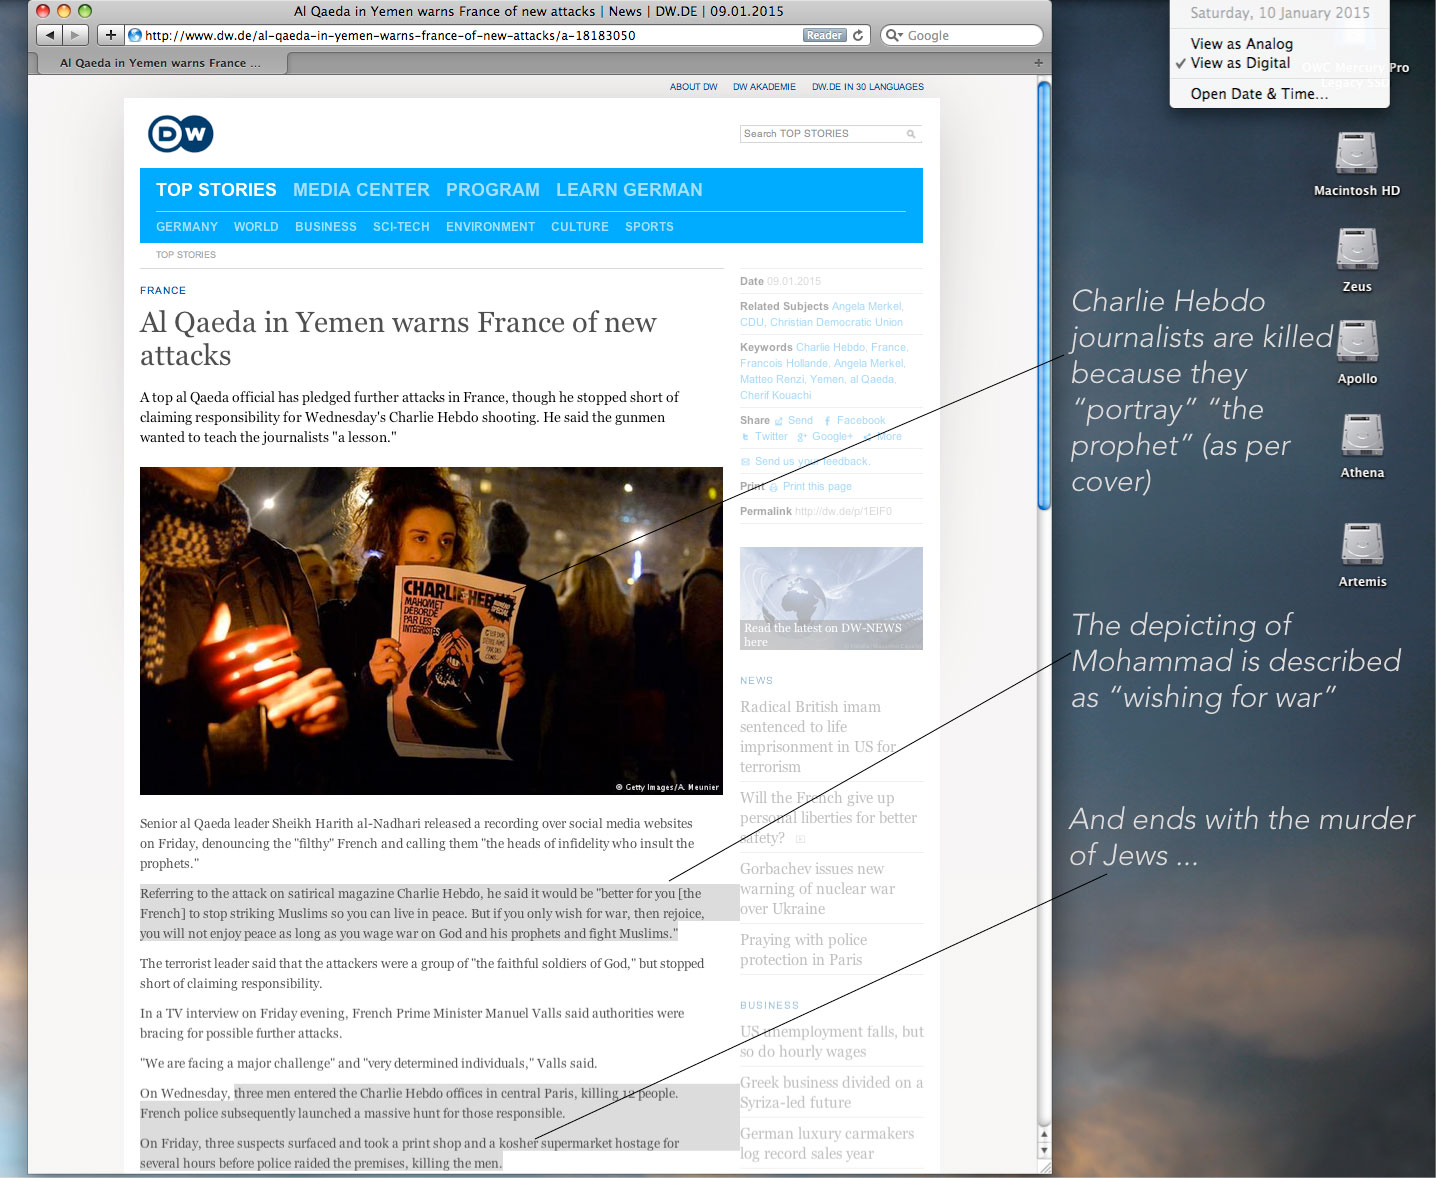This screenshot has height=1178, width=1436.
Task: Choose Open Date & Time…
Action: click(x=1259, y=94)
